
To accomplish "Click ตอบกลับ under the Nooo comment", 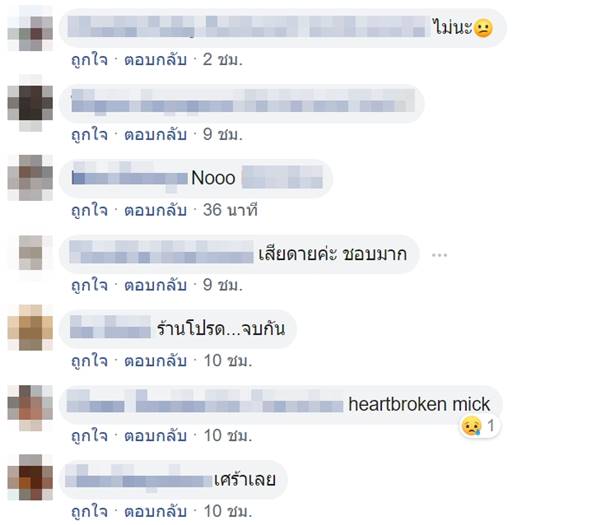I will click(155, 210).
